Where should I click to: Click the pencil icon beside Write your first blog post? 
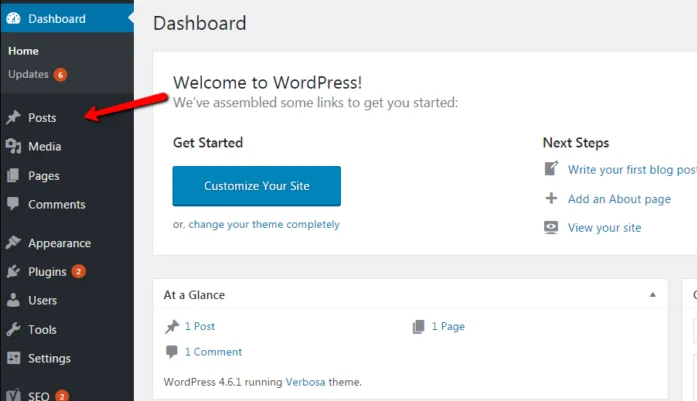(x=551, y=168)
